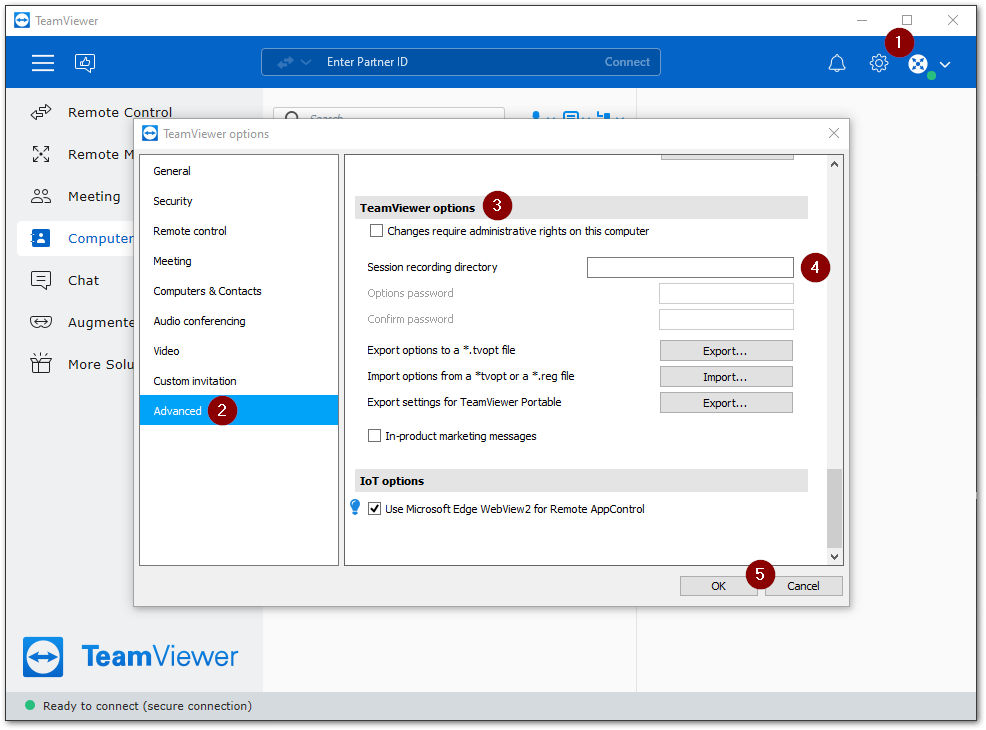Click the lightbulb hint icon in IoT options
The image size is (986, 730).
[x=355, y=507]
